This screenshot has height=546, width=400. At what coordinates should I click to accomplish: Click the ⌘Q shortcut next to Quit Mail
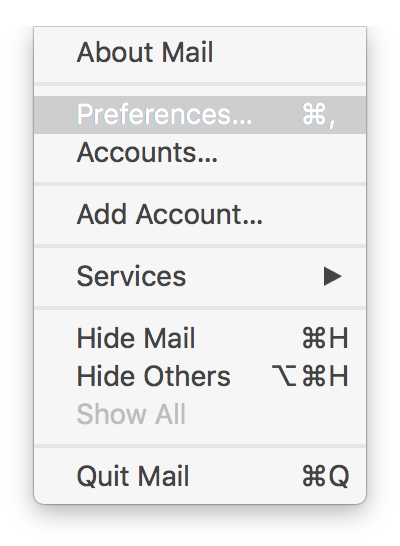(x=326, y=476)
